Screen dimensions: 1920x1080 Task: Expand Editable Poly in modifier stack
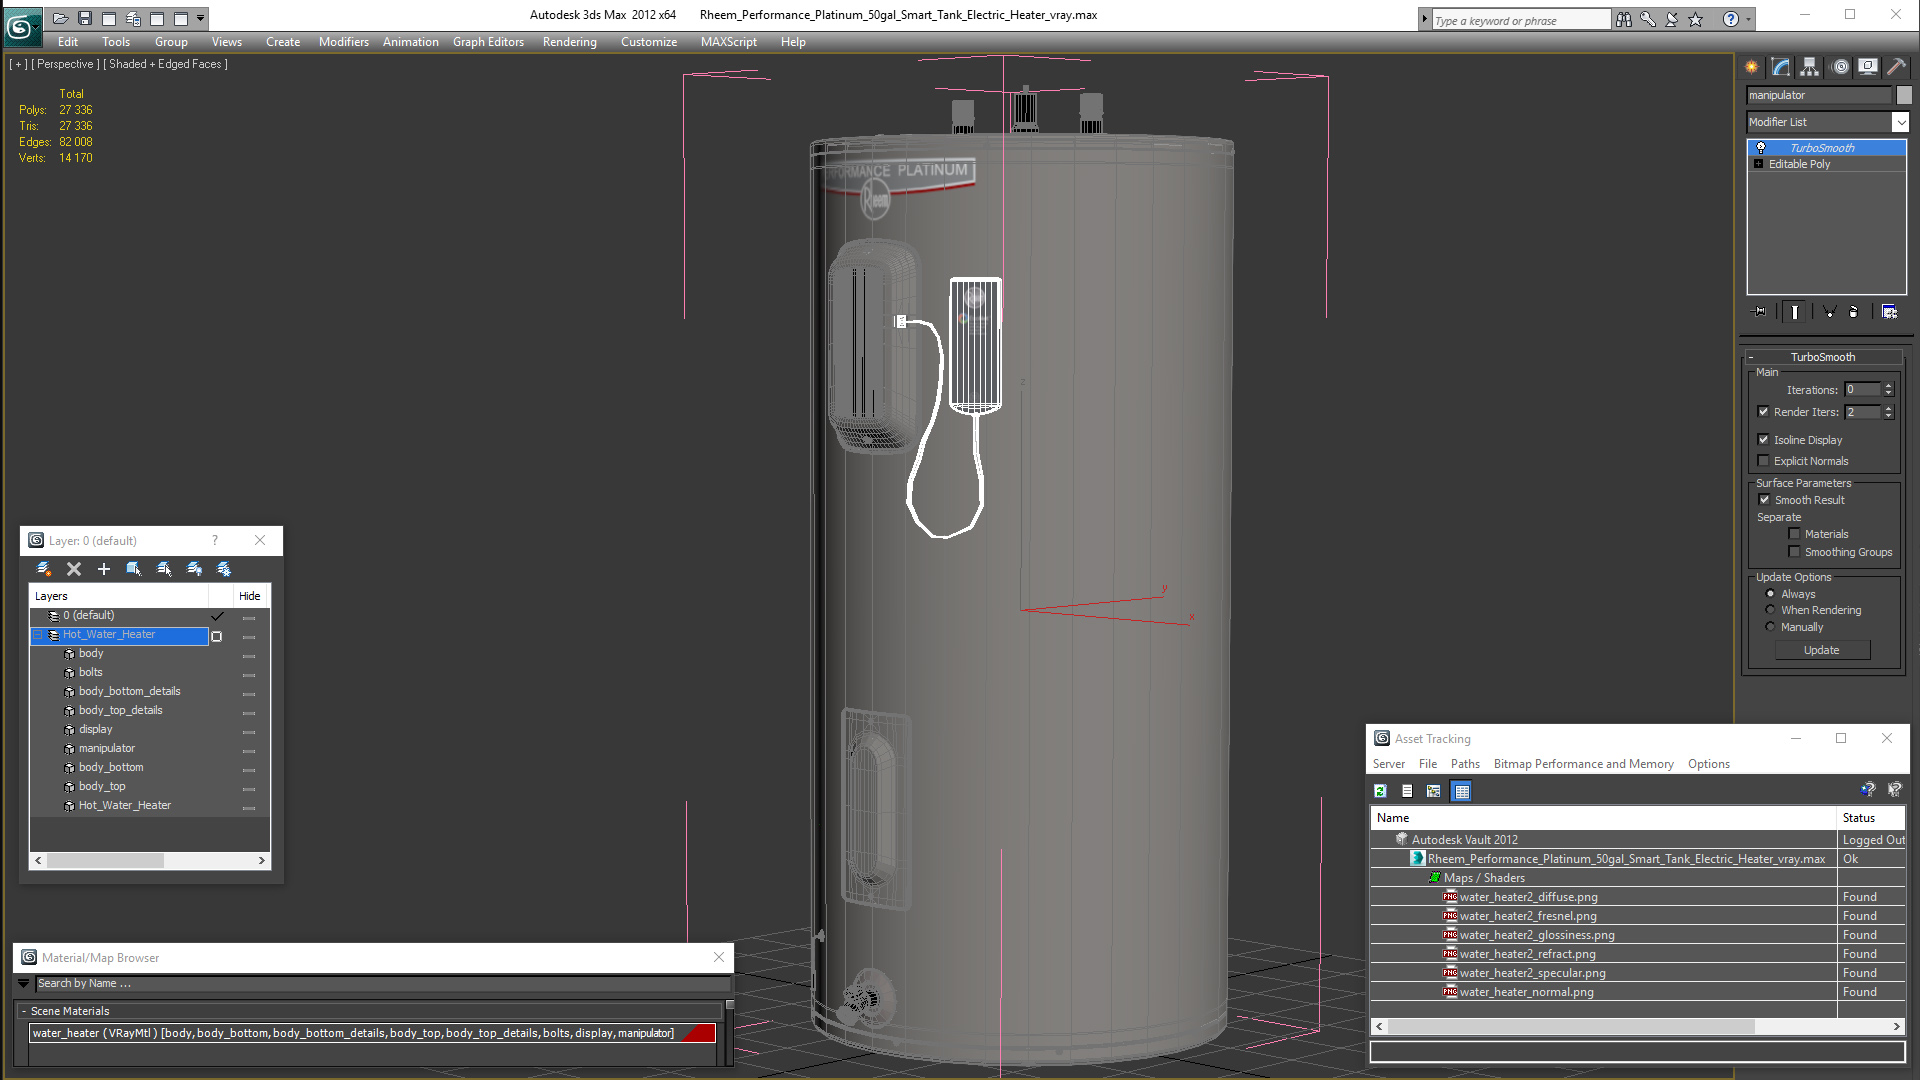(1758, 164)
